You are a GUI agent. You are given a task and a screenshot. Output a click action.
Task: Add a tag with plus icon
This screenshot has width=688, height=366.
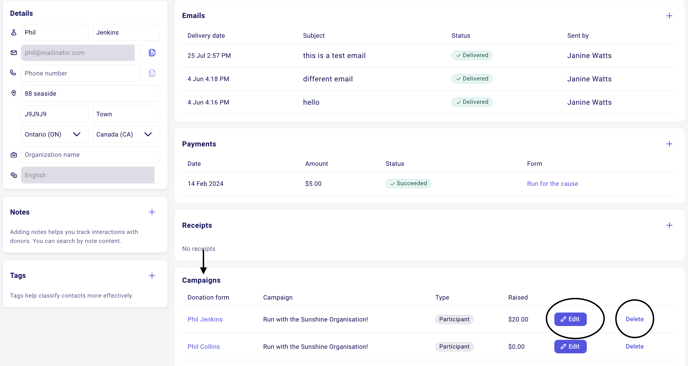pyautogui.click(x=152, y=276)
